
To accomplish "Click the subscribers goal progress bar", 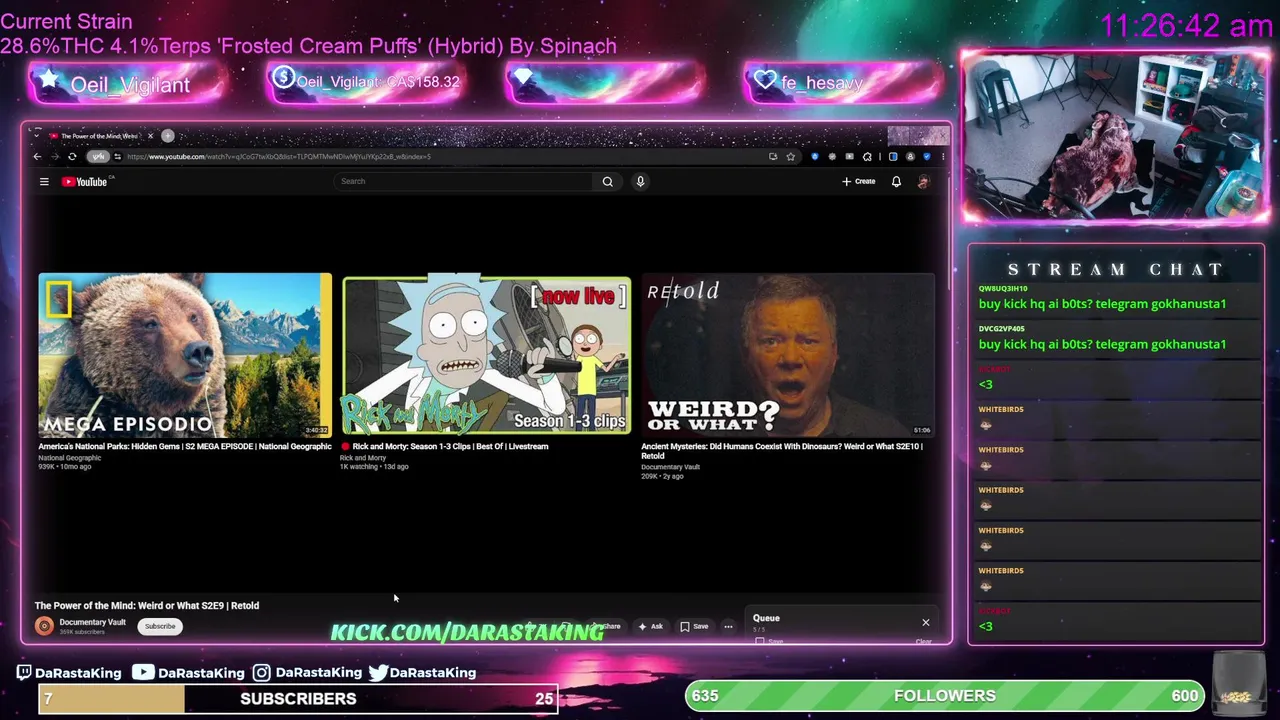I will pyautogui.click(x=298, y=699).
